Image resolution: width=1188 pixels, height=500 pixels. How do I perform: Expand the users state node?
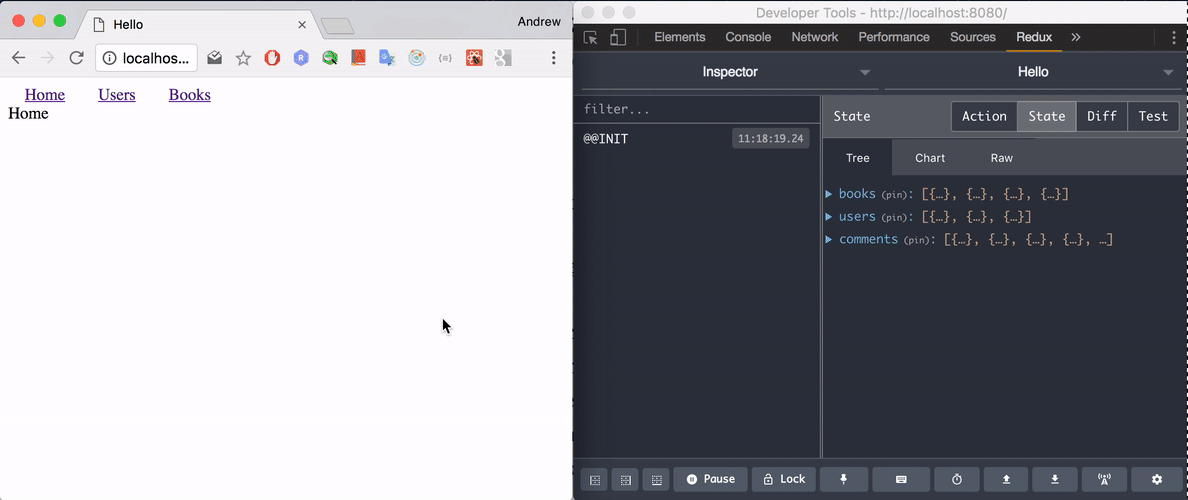(x=829, y=217)
